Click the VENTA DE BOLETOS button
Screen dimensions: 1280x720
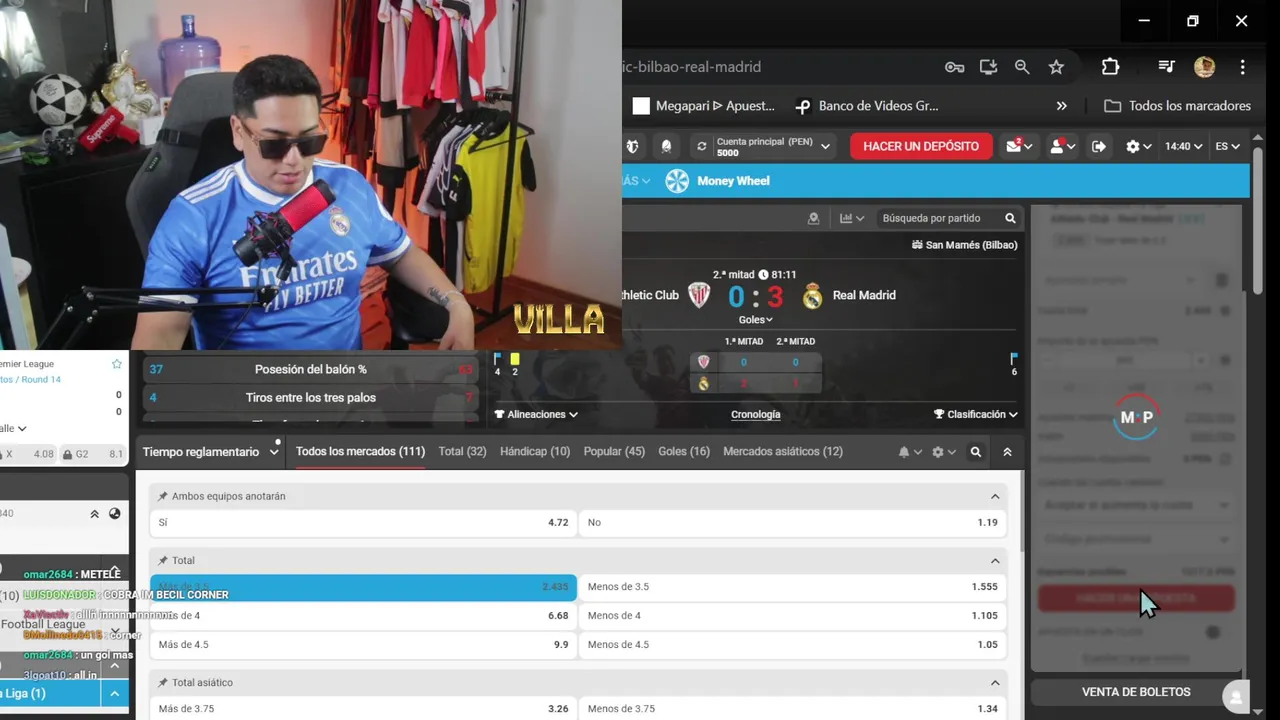(1136, 692)
